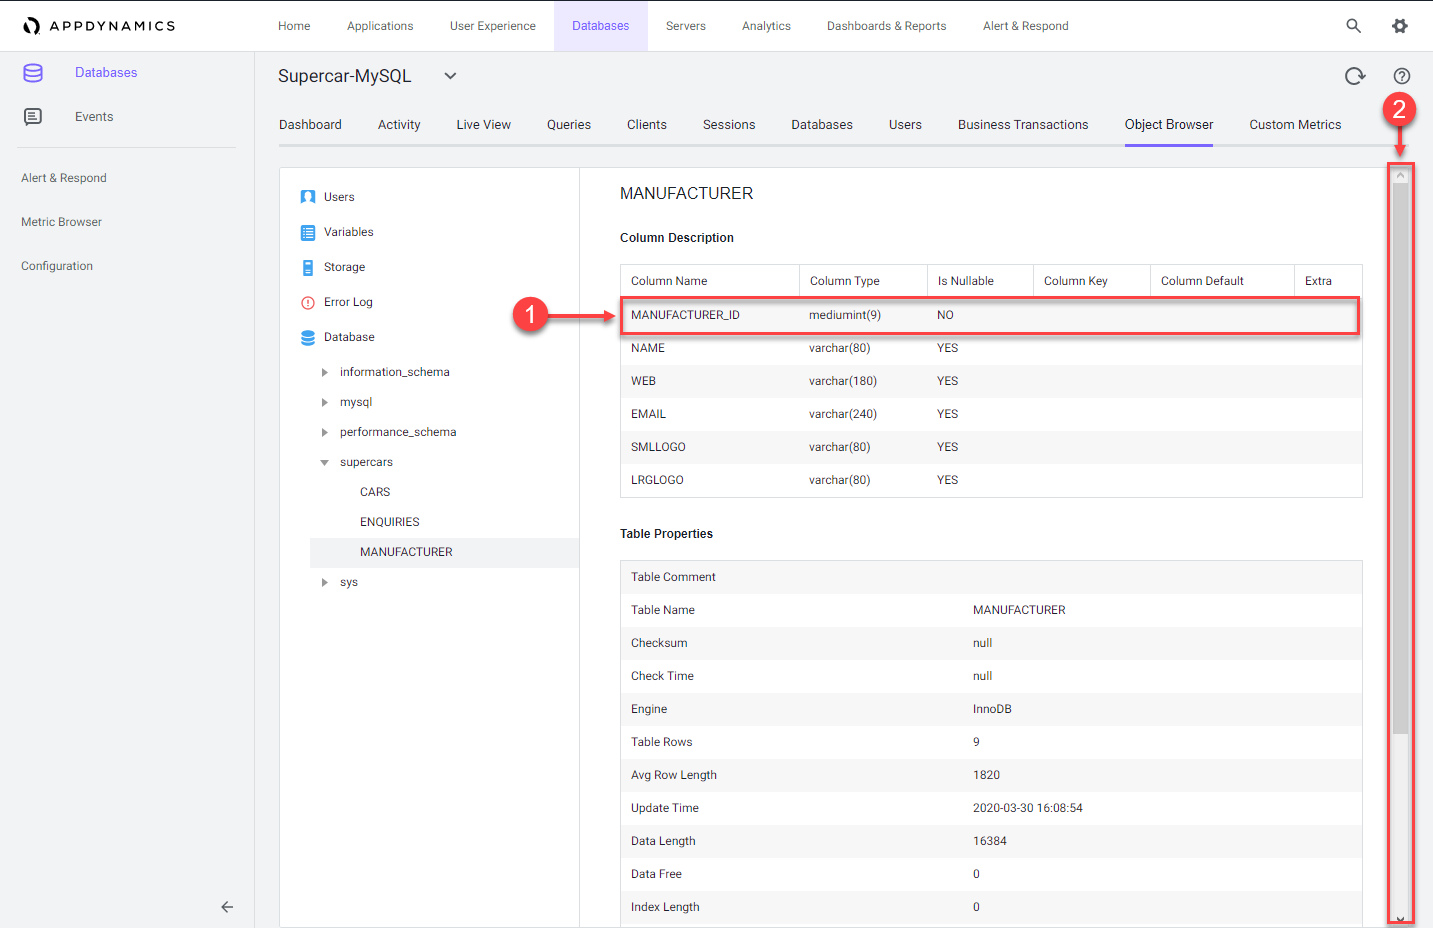The height and width of the screenshot is (928, 1433).
Task: Click the refresh icon
Action: pos(1355,76)
